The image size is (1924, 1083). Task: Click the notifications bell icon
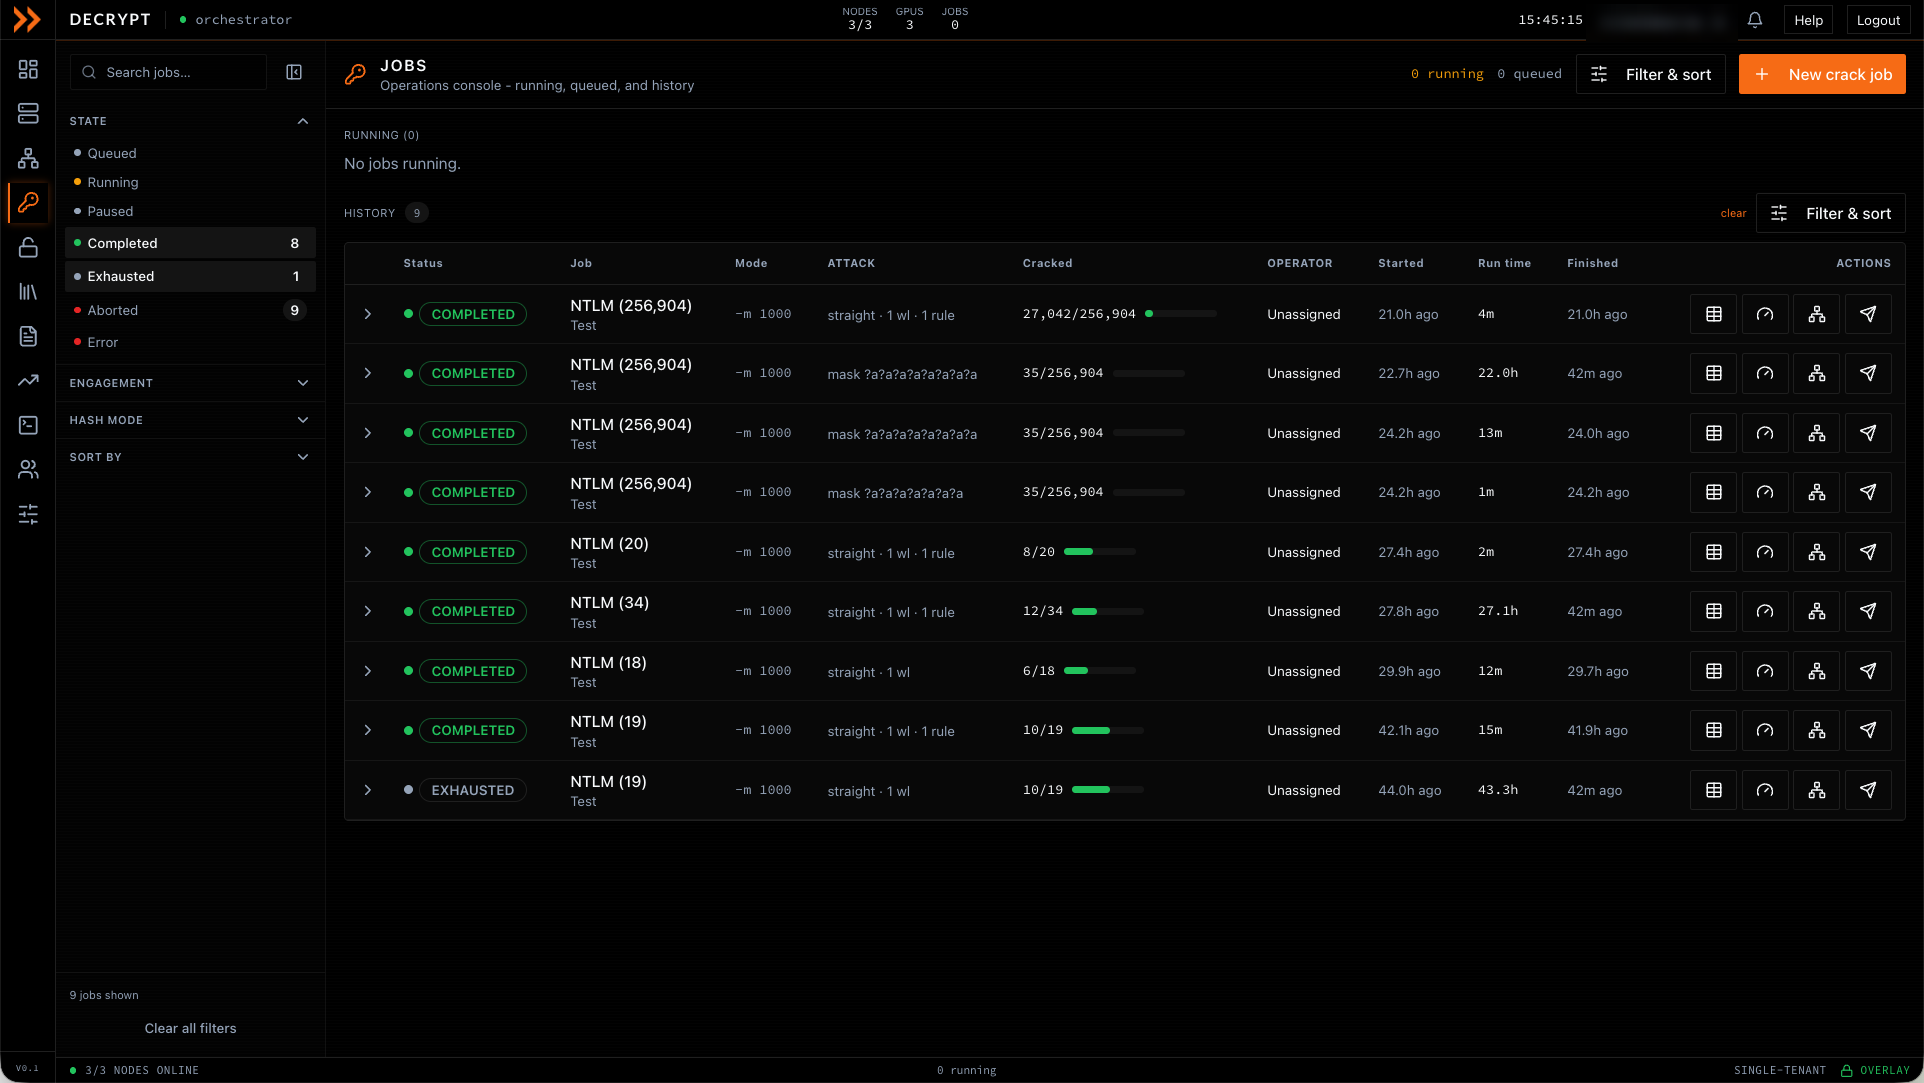click(x=1754, y=20)
